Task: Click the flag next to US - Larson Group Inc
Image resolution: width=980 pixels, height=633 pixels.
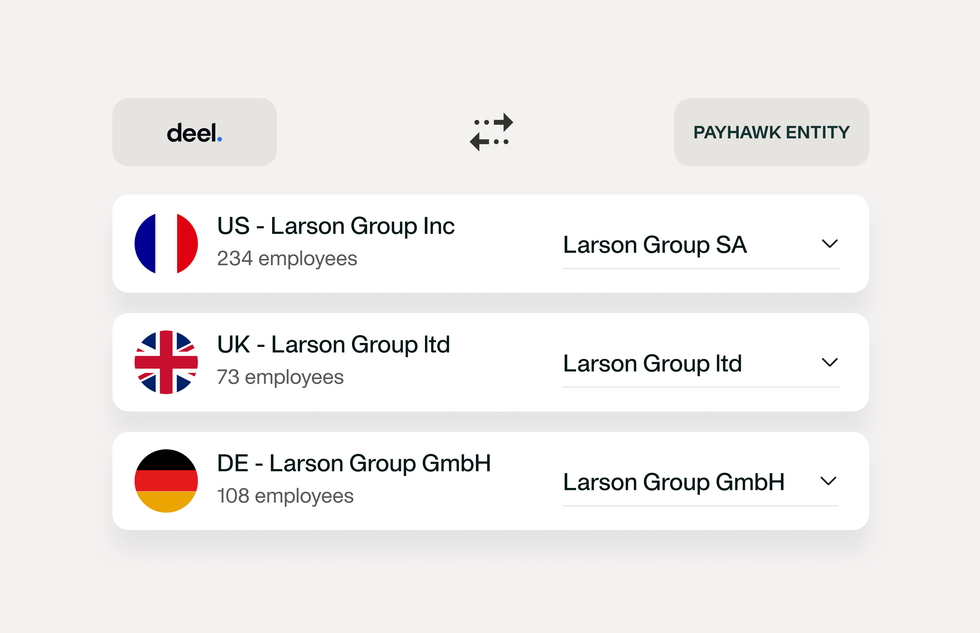Action: pyautogui.click(x=166, y=242)
